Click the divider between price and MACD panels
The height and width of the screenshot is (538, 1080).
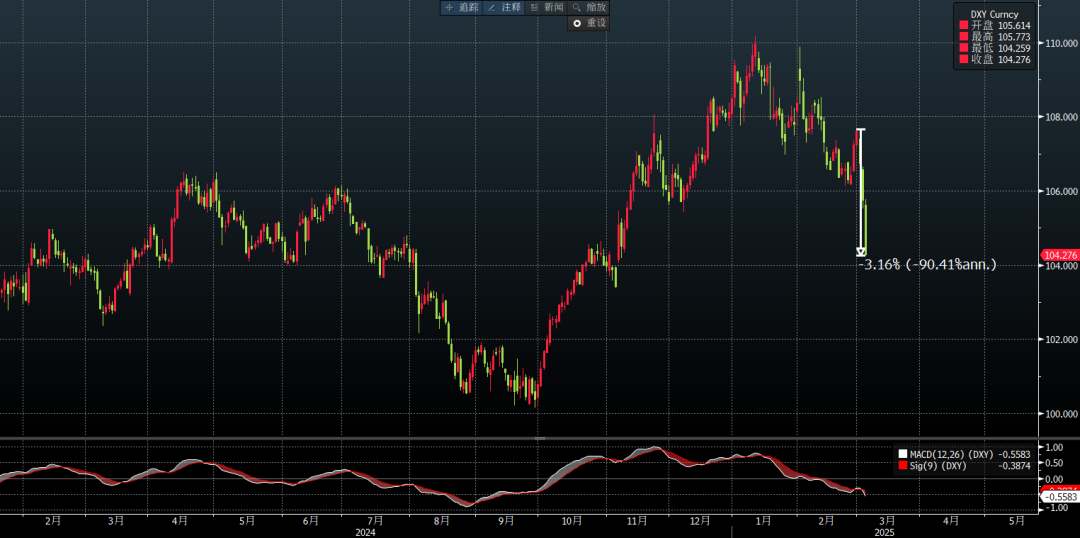tap(540, 438)
